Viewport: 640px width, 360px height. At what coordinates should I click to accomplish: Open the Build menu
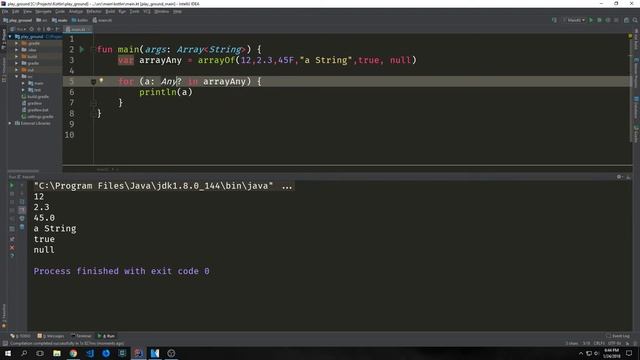pyautogui.click(x=110, y=11)
